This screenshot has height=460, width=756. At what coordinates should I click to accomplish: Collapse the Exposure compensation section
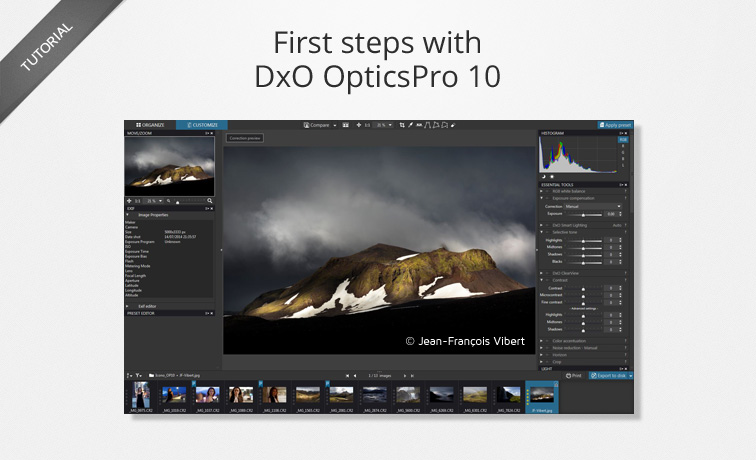[x=541, y=198]
